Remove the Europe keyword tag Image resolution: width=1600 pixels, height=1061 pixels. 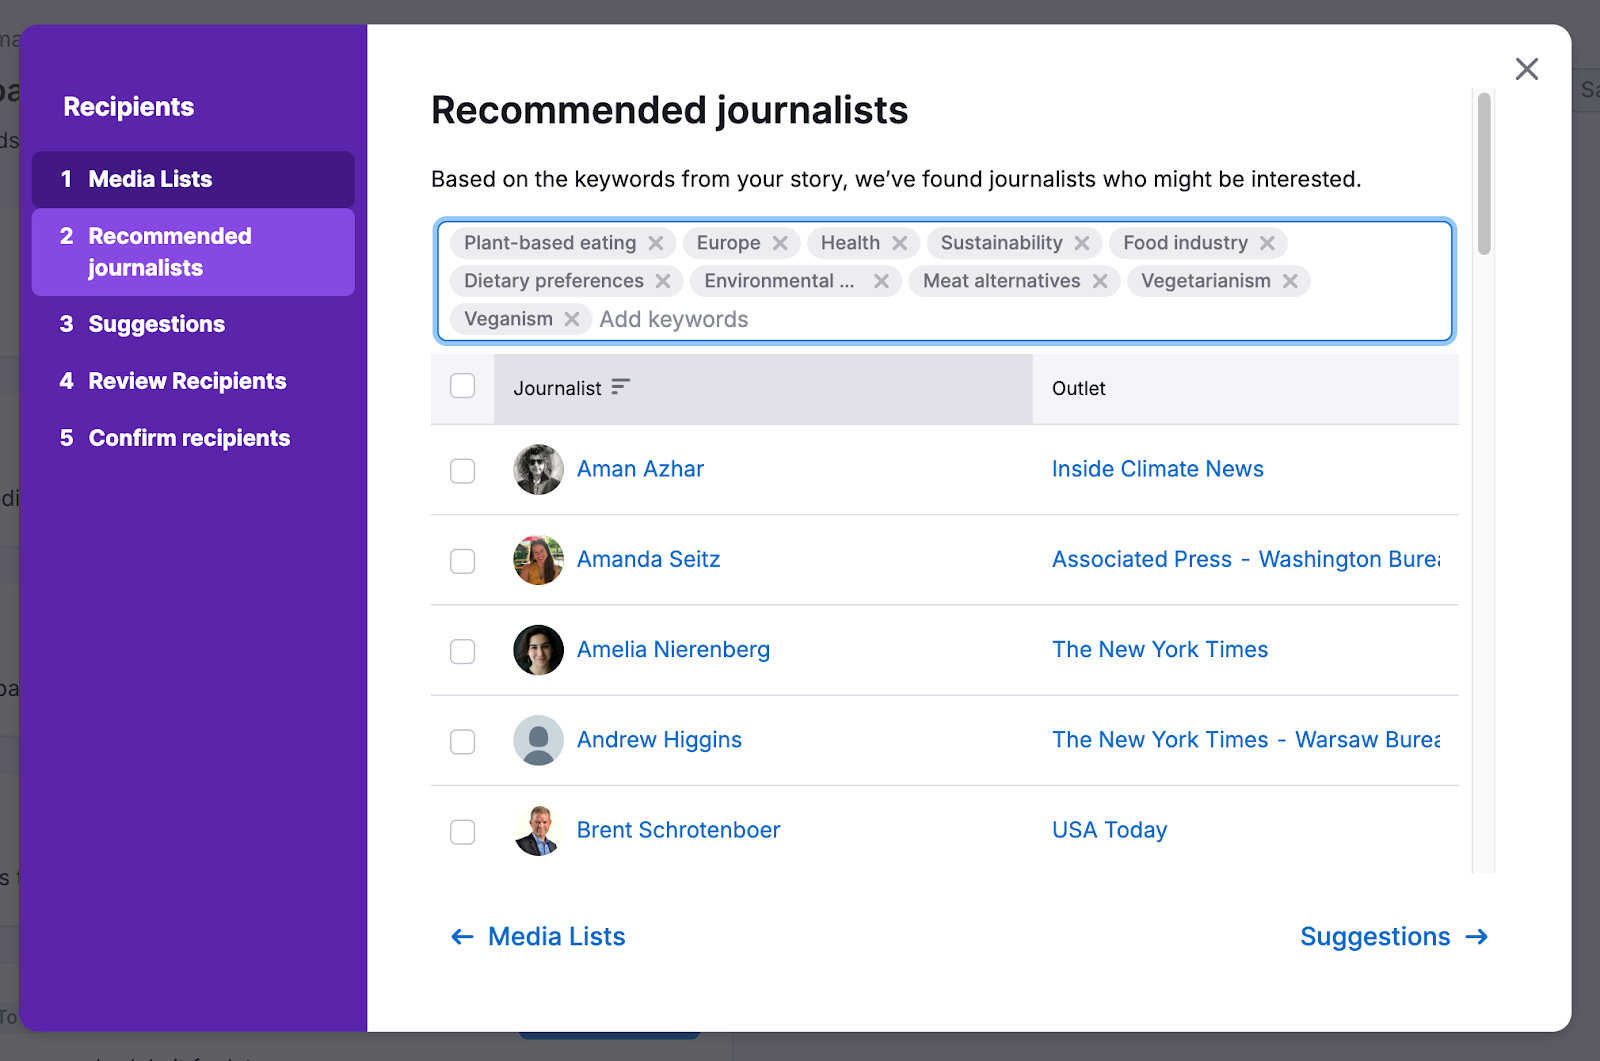(x=782, y=242)
